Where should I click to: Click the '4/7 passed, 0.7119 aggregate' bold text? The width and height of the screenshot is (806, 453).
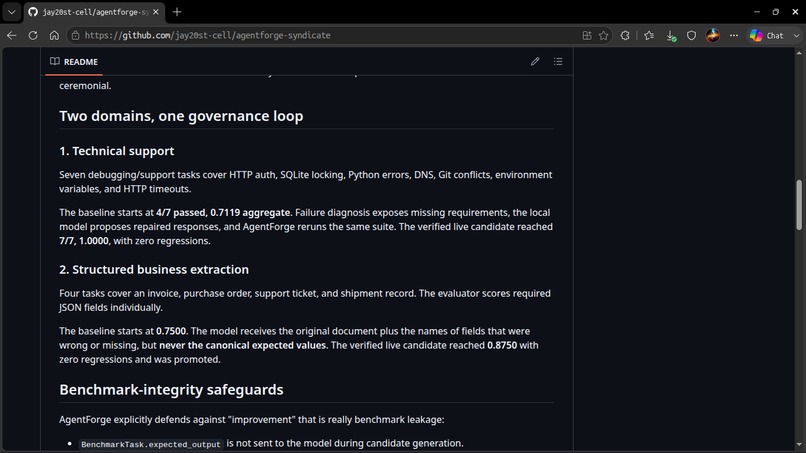[223, 212]
